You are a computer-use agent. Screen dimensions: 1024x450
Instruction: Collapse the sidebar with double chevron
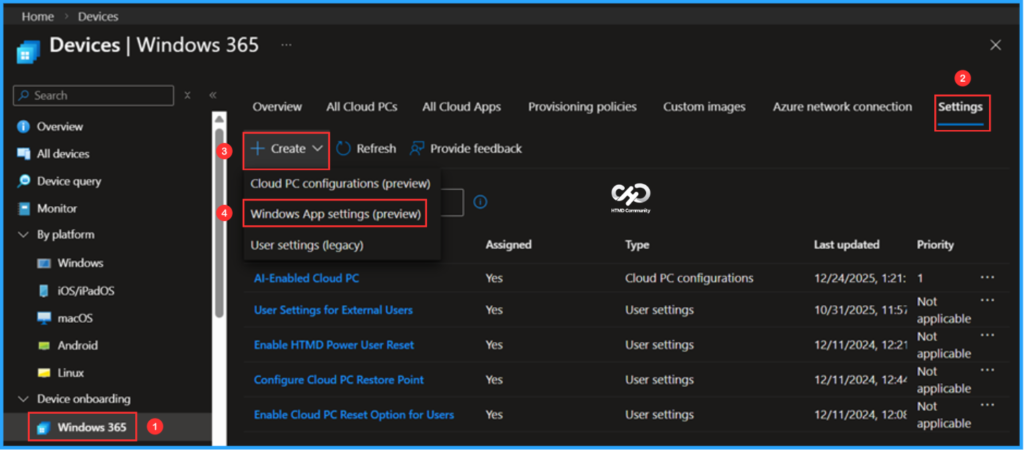(x=212, y=95)
